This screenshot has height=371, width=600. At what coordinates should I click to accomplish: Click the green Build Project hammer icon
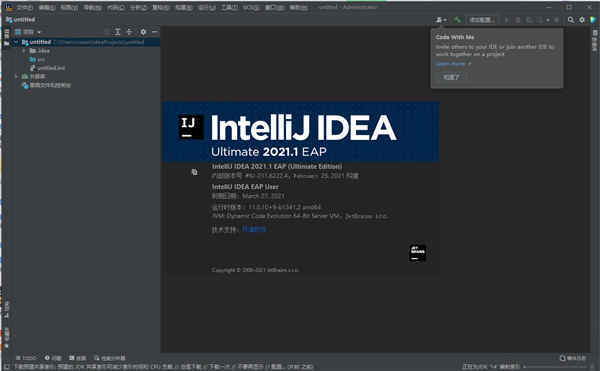click(x=457, y=20)
